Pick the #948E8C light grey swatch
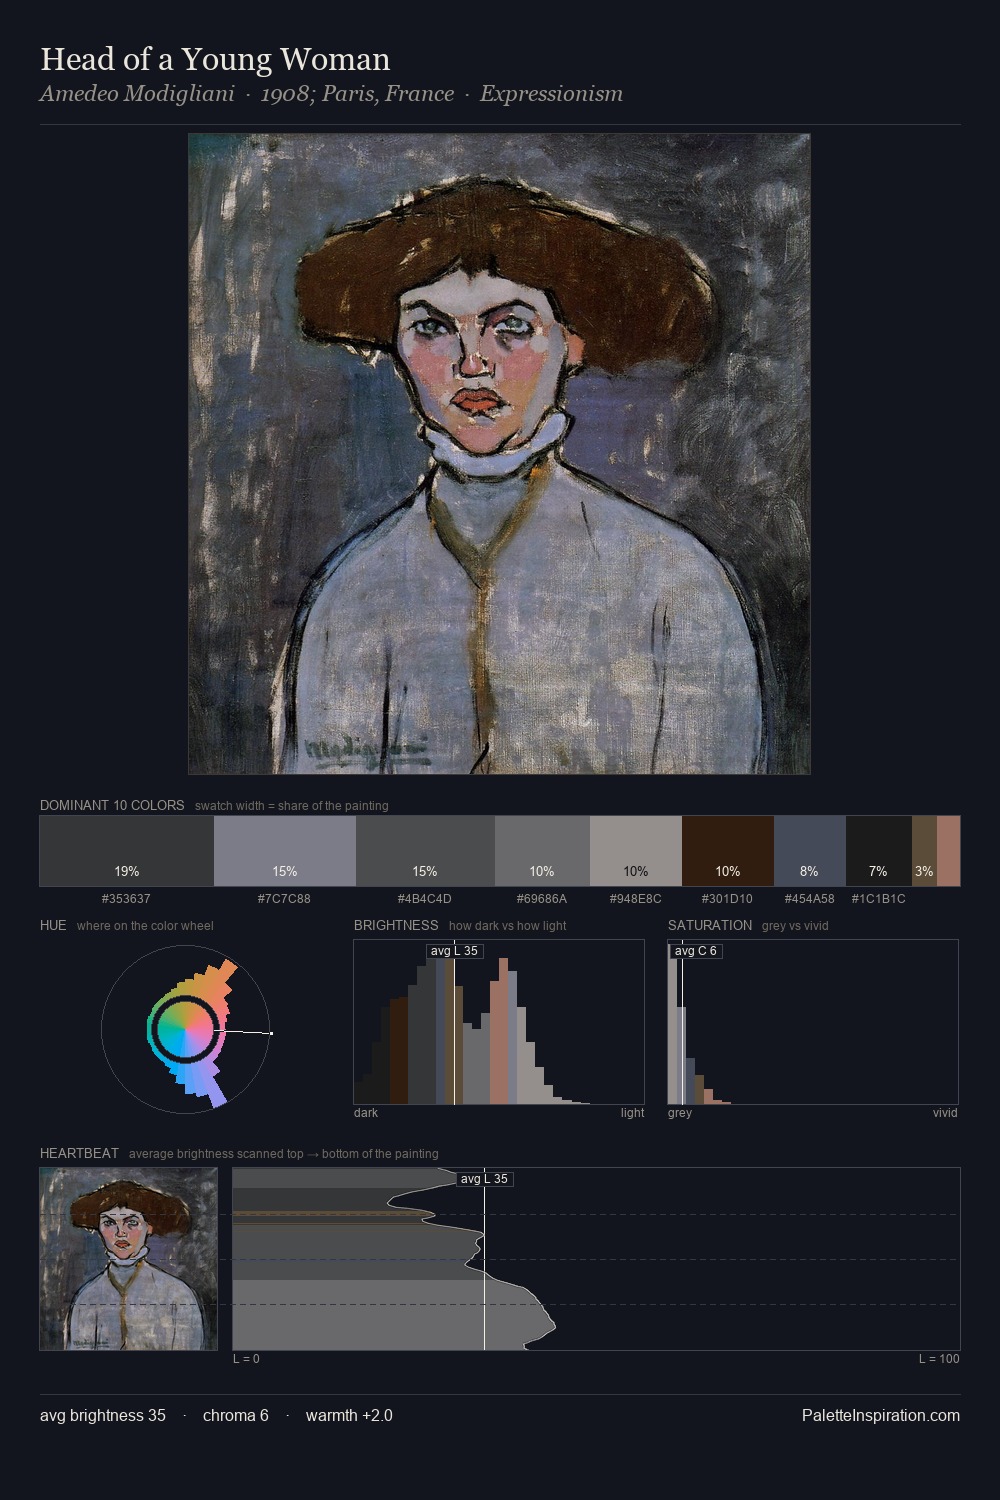The width and height of the screenshot is (1000, 1500). point(636,851)
